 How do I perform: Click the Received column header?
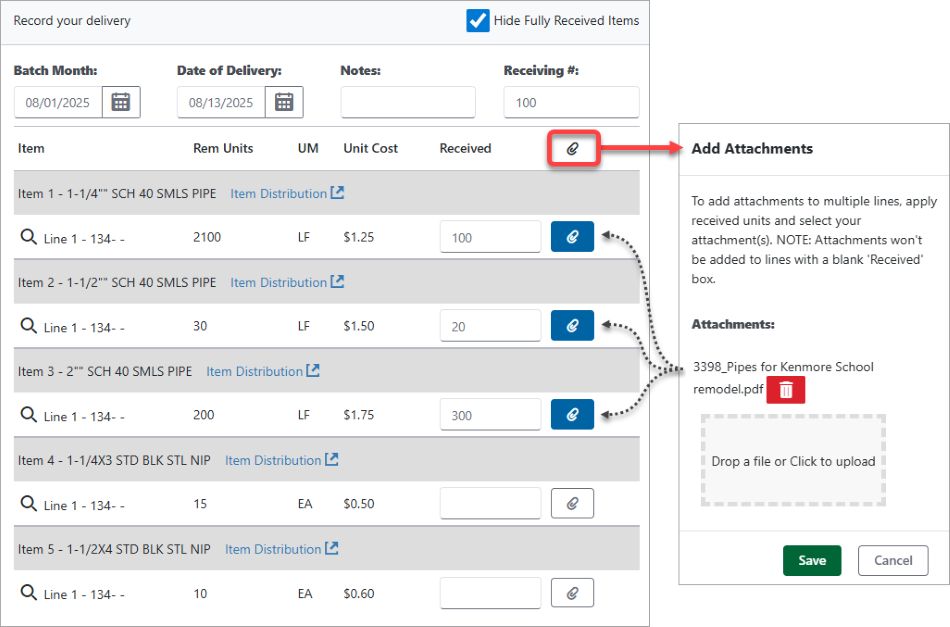coord(465,148)
